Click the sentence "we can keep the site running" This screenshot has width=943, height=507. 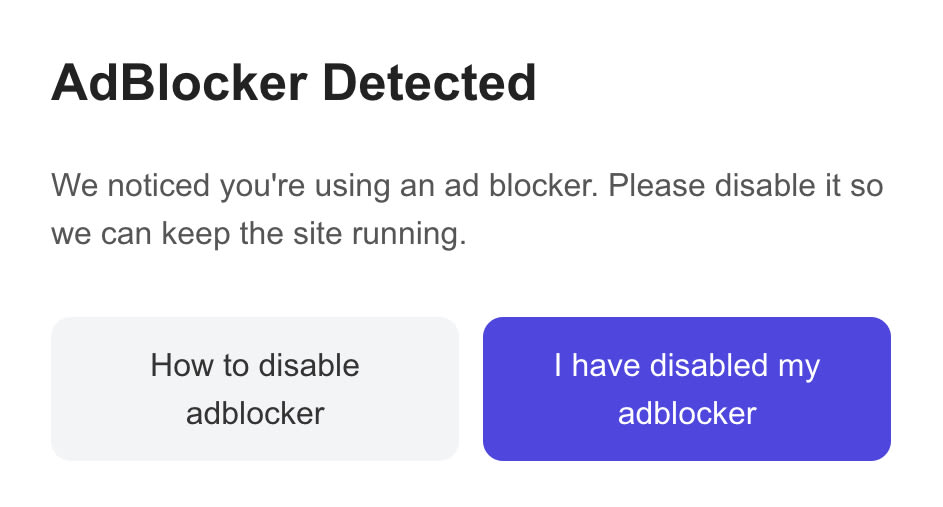point(259,233)
